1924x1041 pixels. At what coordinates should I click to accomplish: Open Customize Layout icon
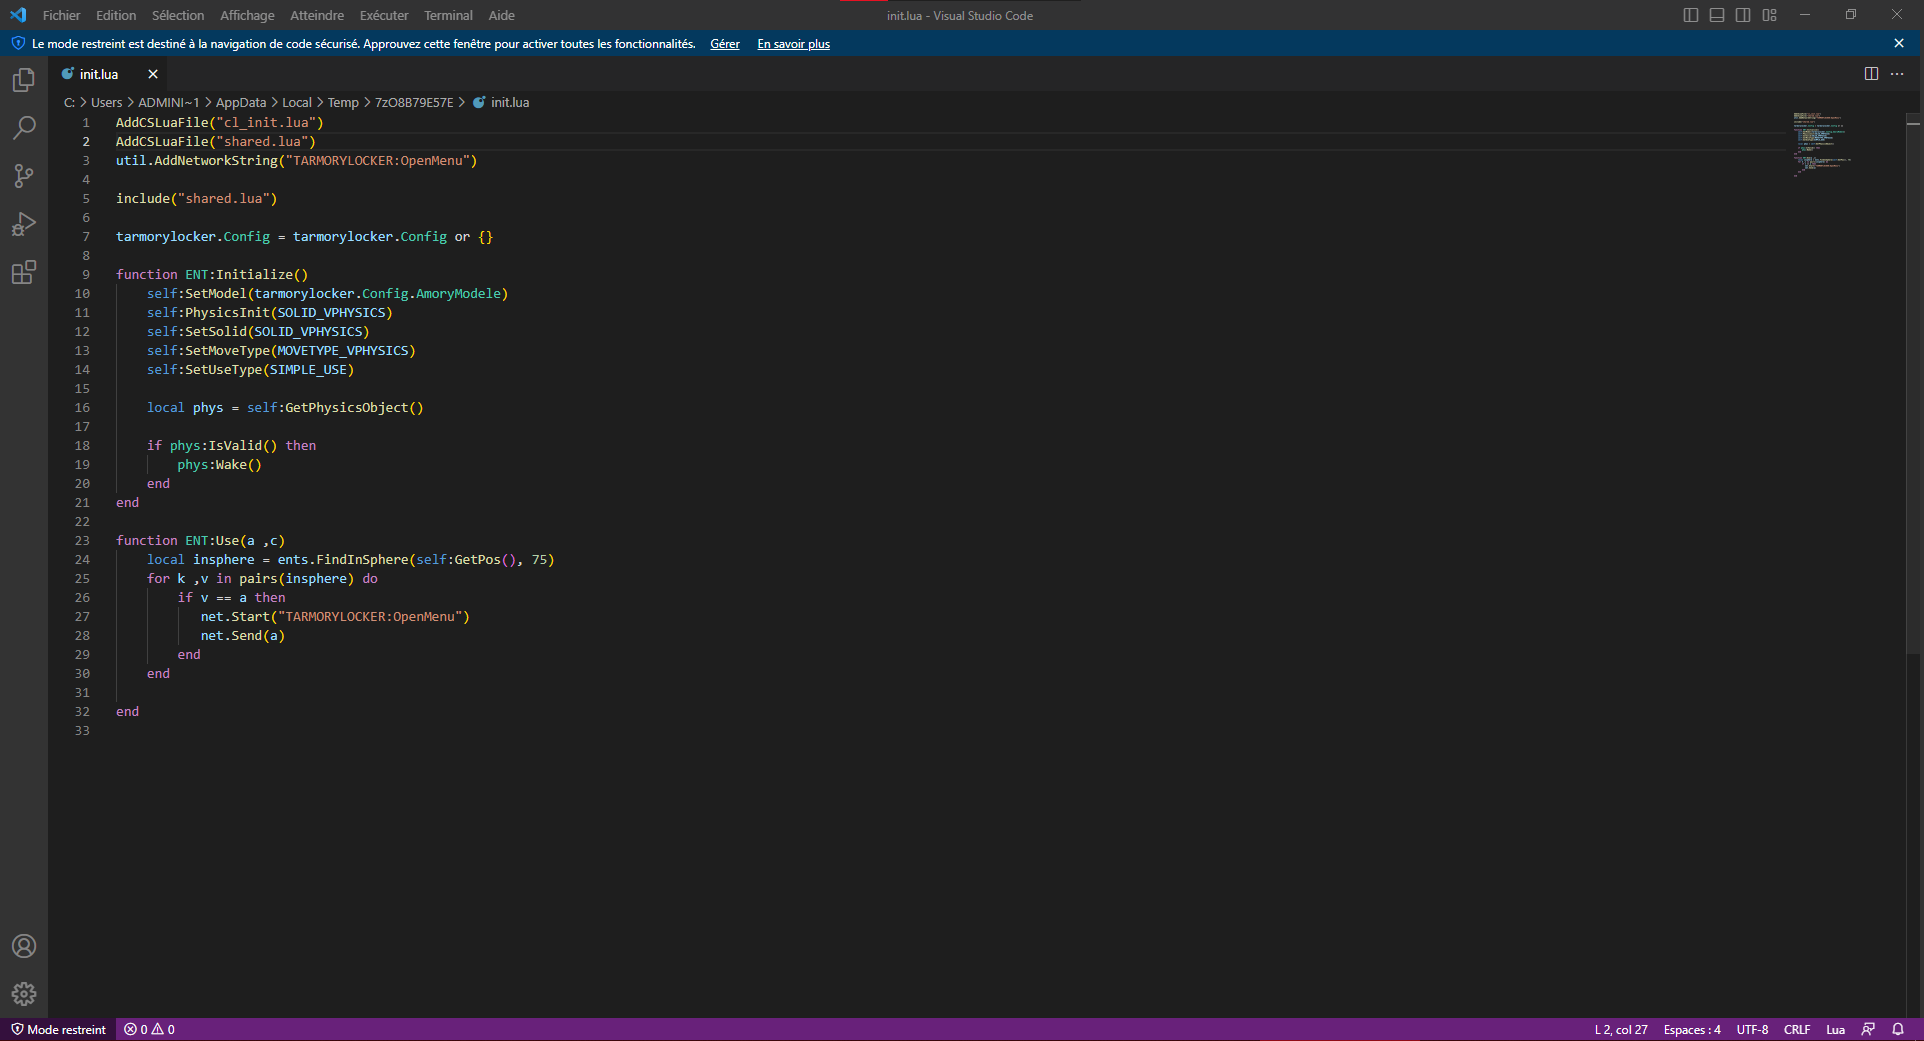(x=1770, y=15)
